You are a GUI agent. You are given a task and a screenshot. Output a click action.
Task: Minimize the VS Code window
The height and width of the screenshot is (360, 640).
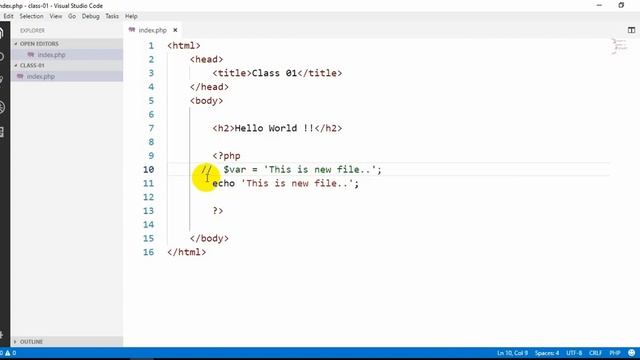[599, 5]
